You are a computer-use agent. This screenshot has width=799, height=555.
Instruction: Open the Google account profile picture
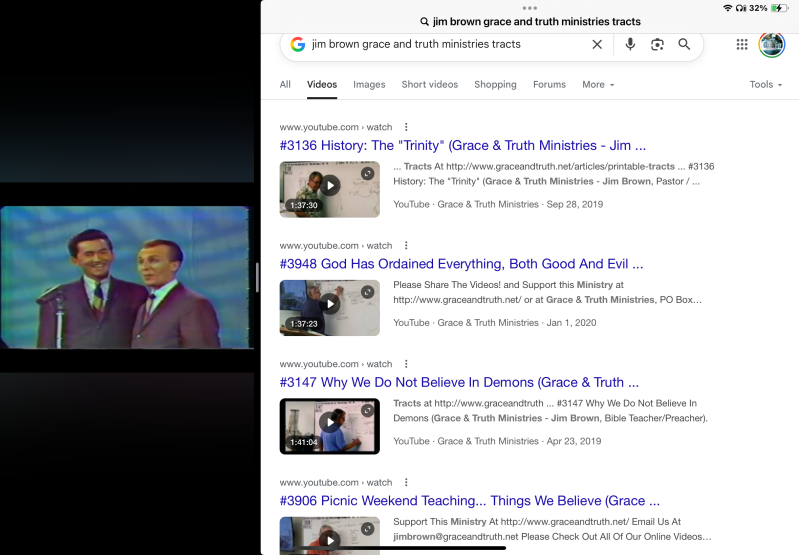[771, 45]
